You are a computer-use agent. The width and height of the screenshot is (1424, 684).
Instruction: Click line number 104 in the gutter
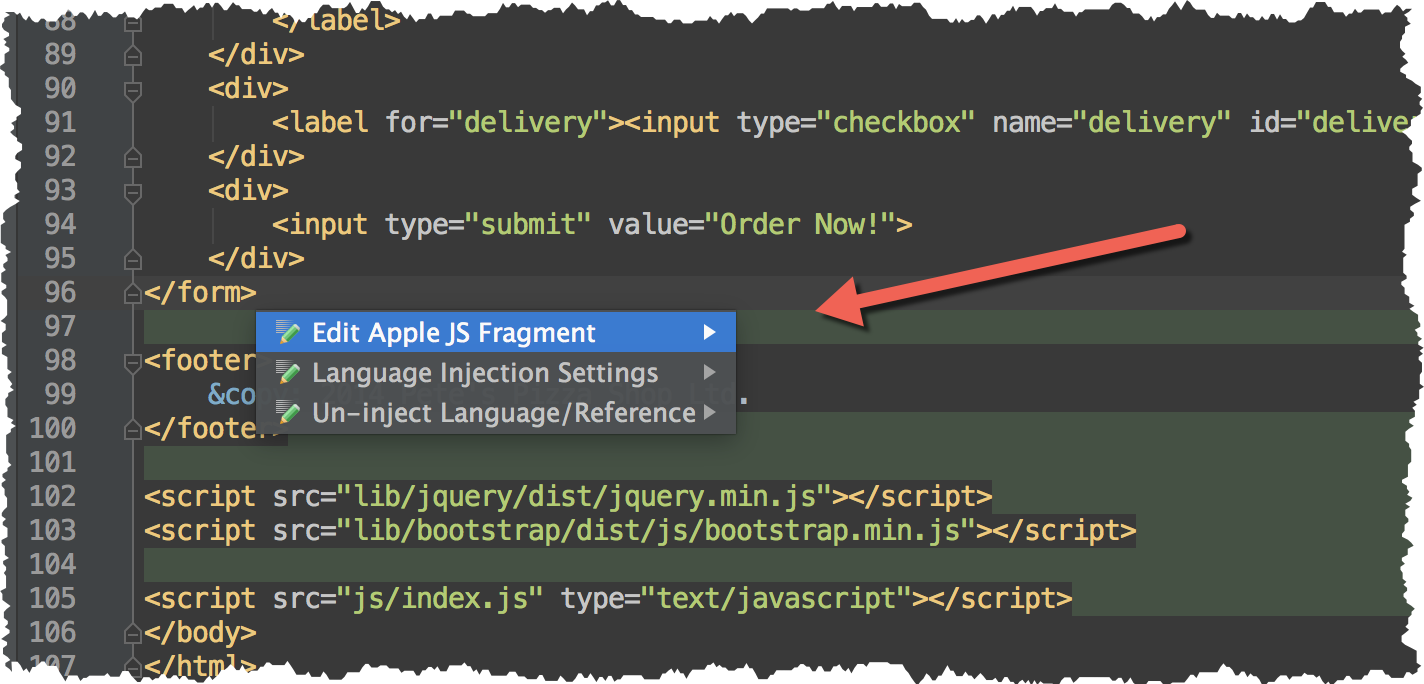coord(52,564)
